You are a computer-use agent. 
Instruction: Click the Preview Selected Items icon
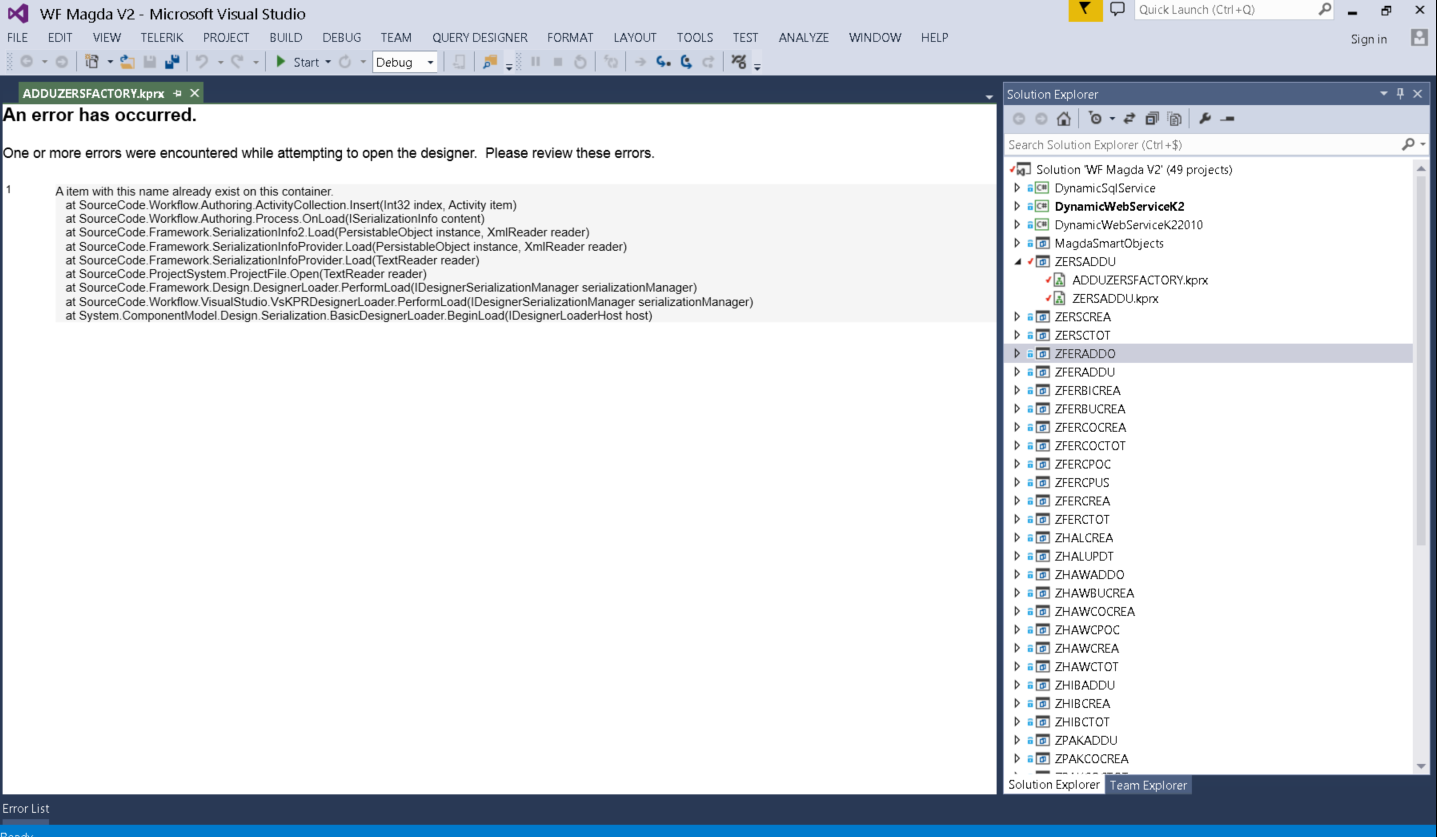pos(1227,119)
